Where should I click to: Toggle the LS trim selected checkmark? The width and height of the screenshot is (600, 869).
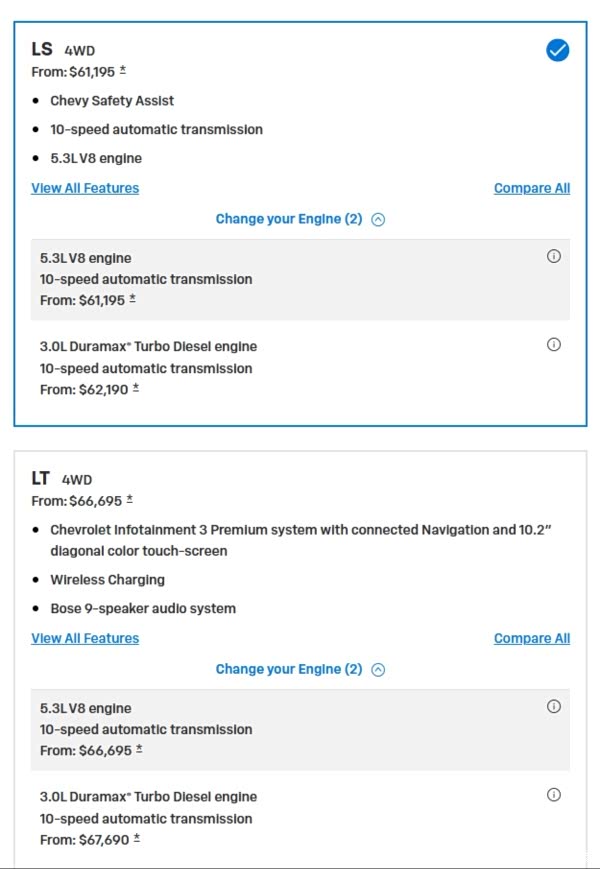[x=557, y=50]
